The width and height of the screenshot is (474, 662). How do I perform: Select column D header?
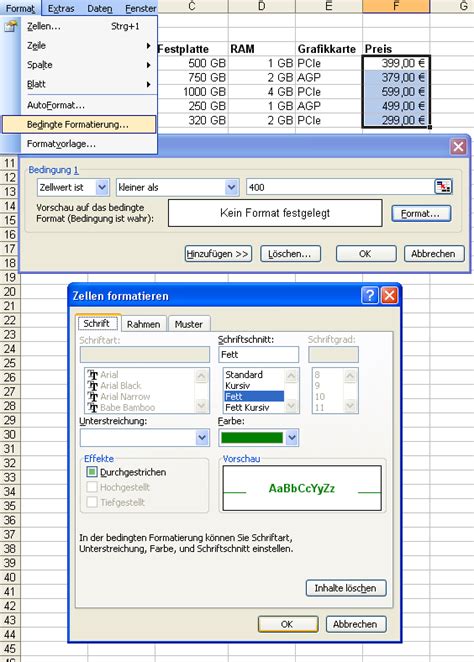click(x=262, y=6)
